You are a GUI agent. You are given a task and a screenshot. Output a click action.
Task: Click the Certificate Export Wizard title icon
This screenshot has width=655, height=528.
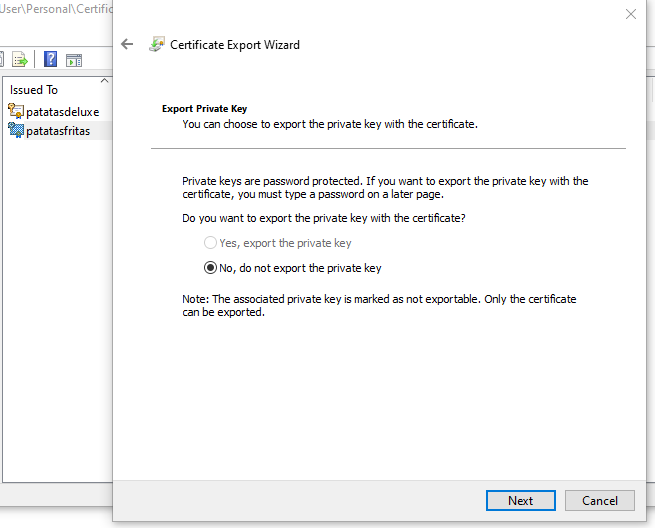tap(157, 44)
